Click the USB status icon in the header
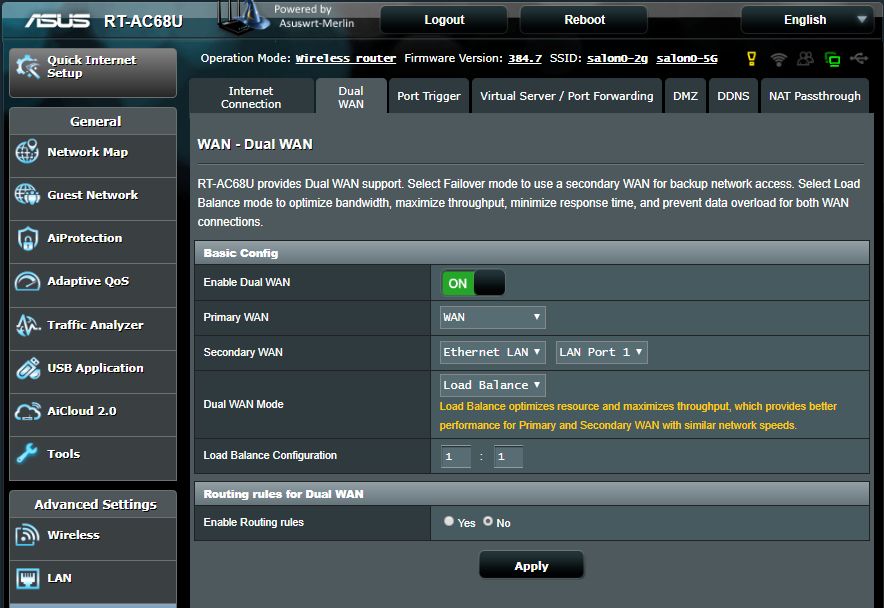The height and width of the screenshot is (608, 884). [859, 58]
